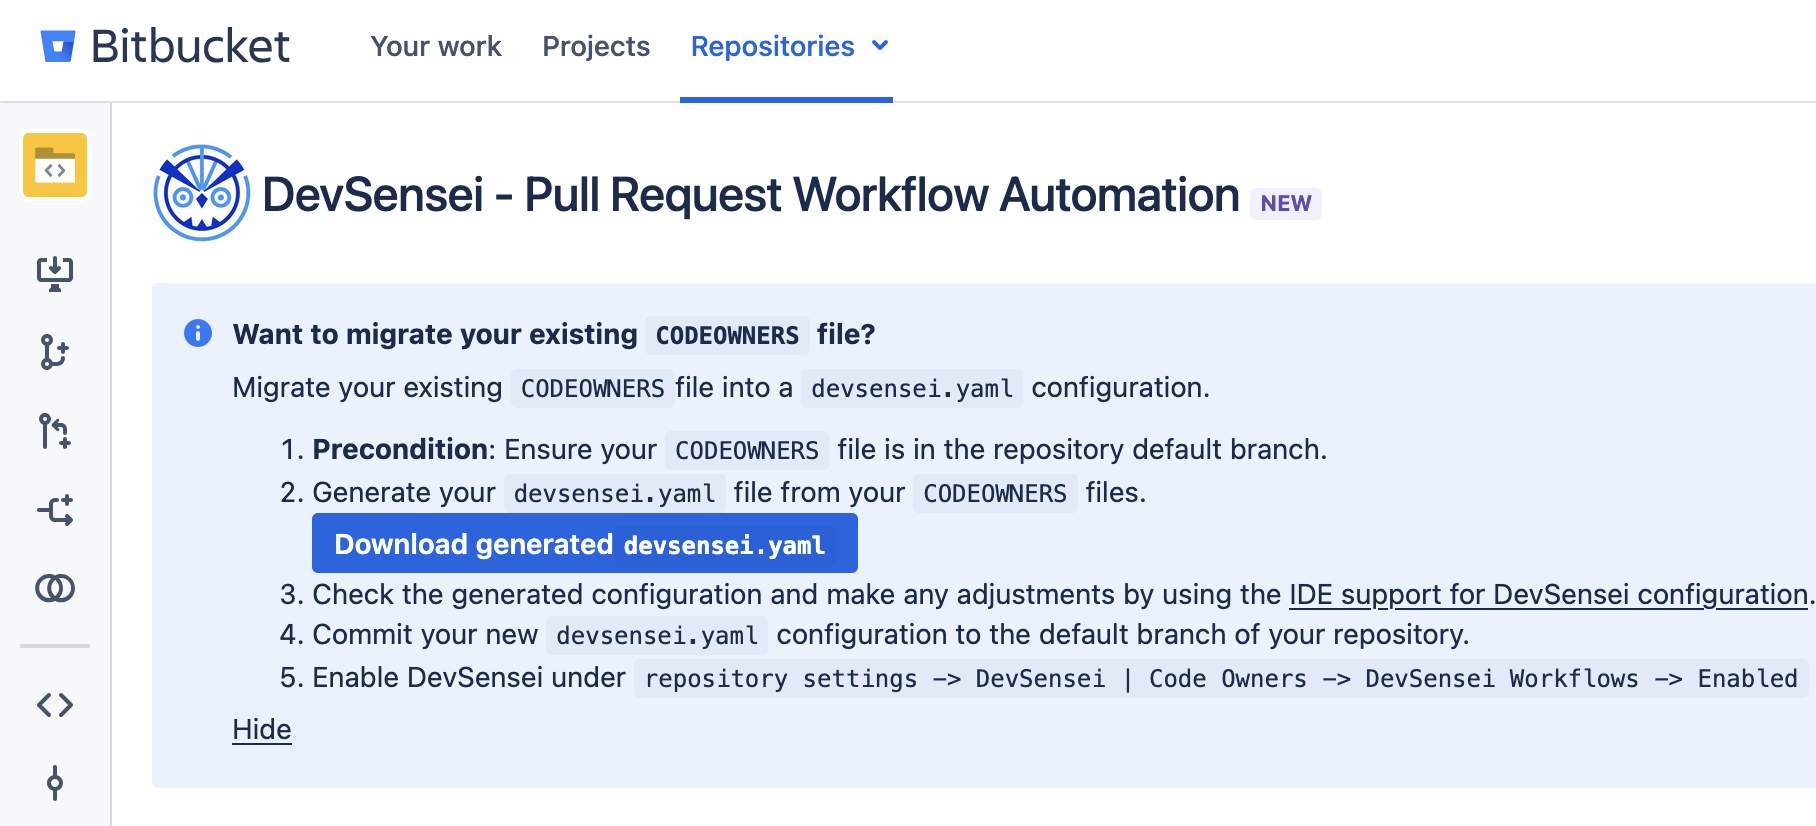This screenshot has width=1816, height=826.
Task: Choose the Fork repository sidebar icon
Action: tap(55, 510)
